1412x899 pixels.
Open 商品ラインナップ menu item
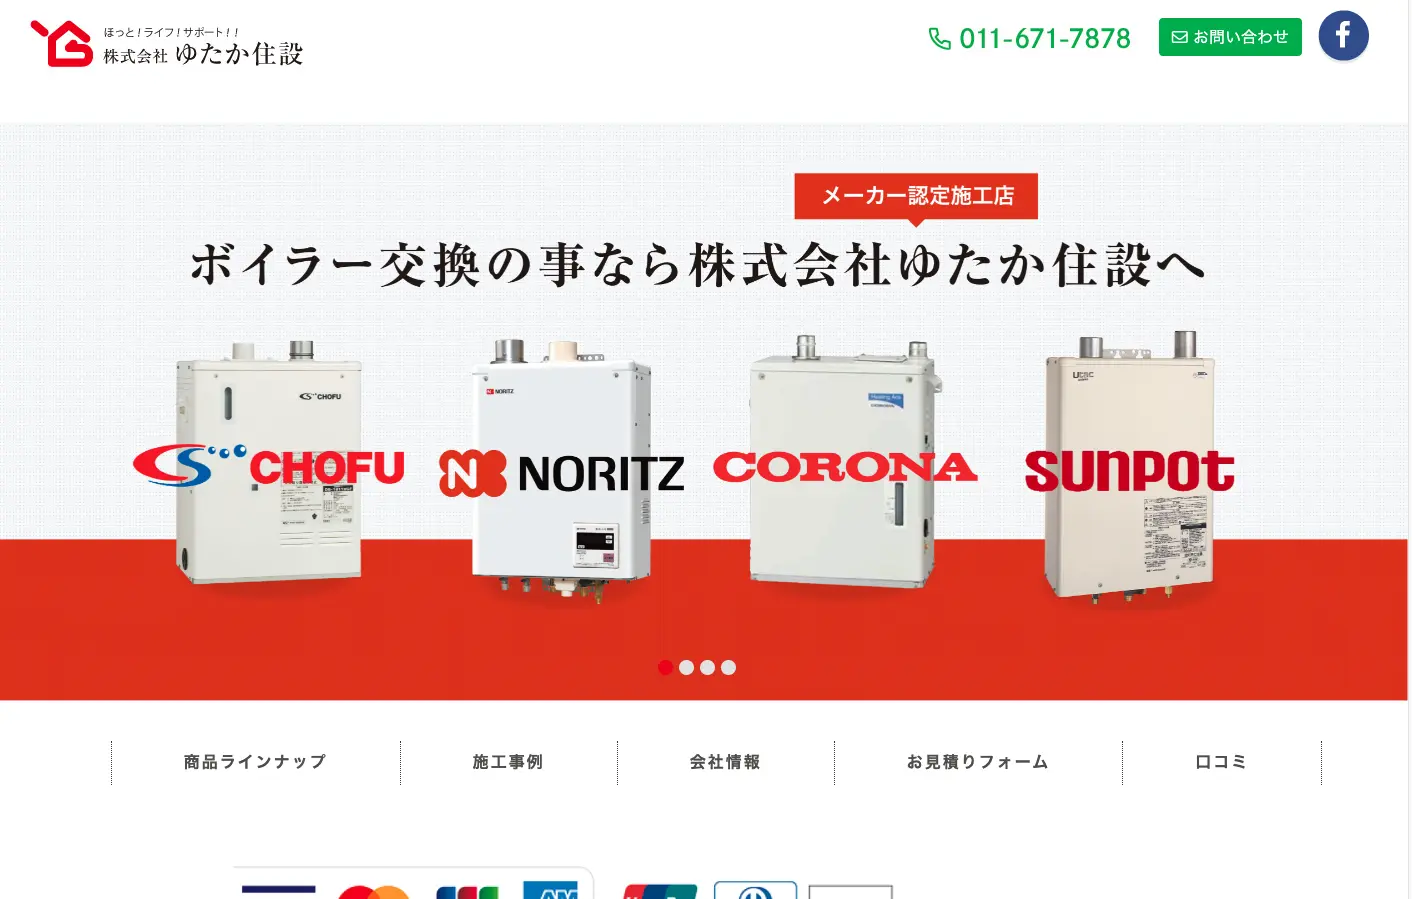pos(255,762)
